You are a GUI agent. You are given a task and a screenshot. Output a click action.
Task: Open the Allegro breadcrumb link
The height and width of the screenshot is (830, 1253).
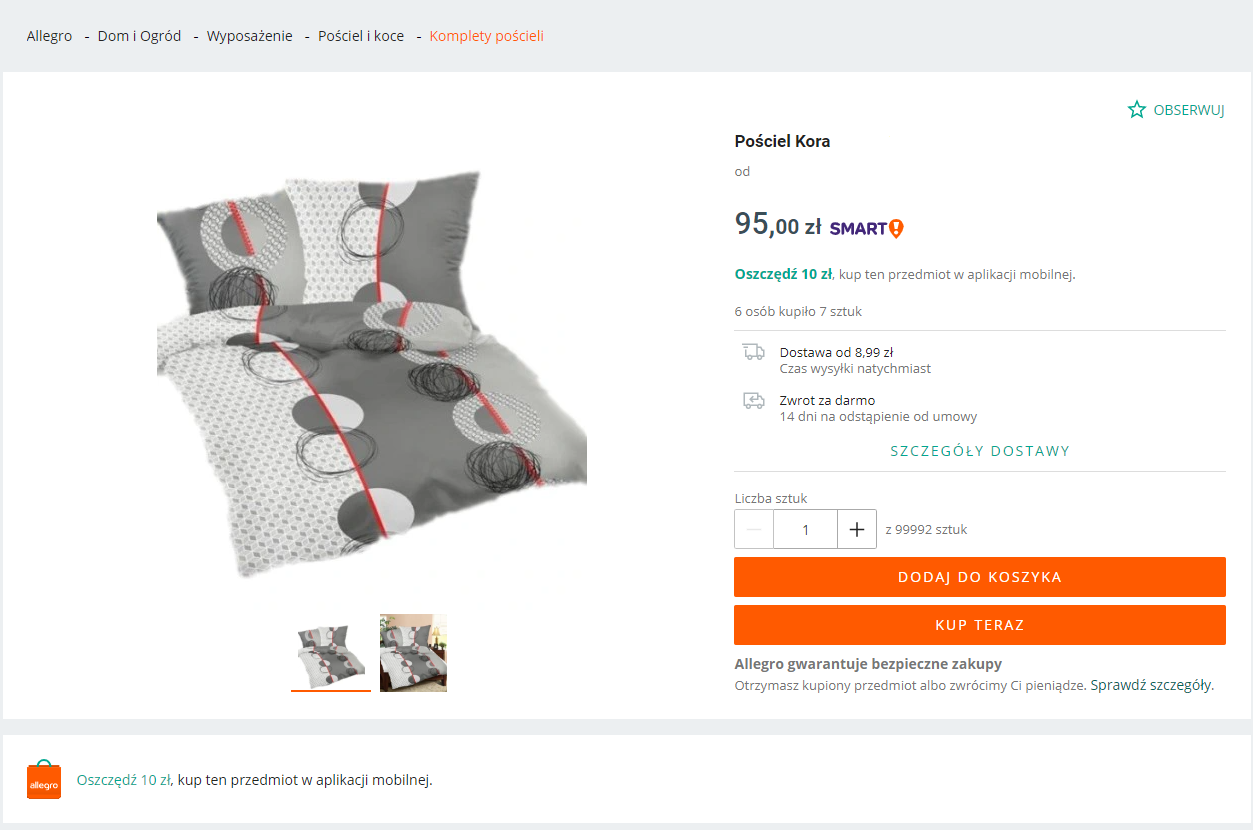pos(50,36)
